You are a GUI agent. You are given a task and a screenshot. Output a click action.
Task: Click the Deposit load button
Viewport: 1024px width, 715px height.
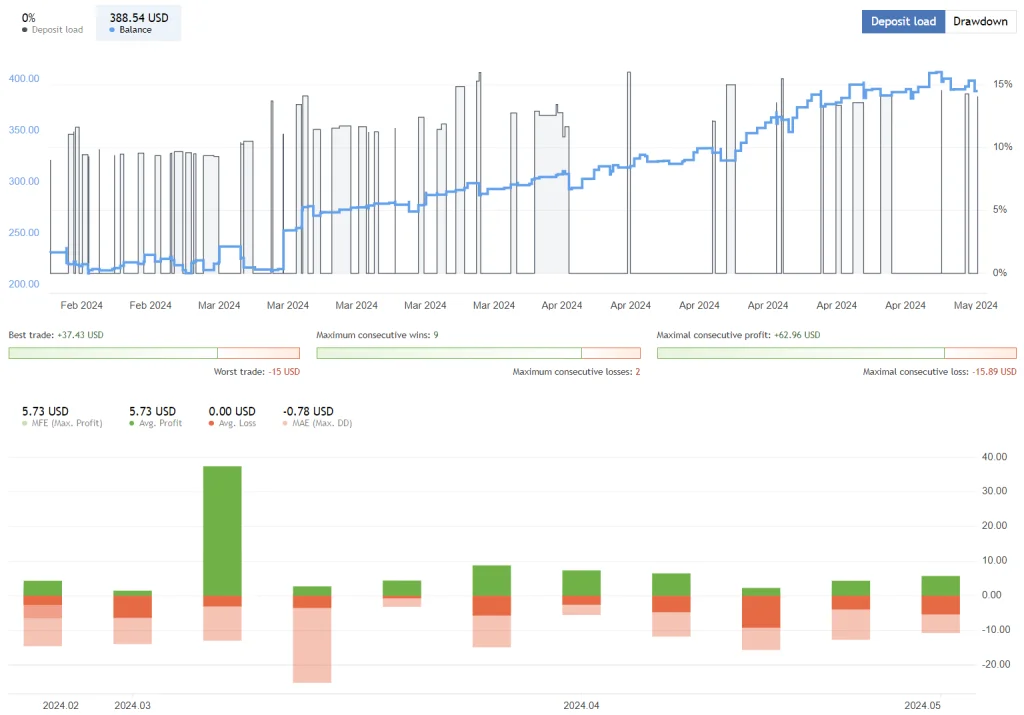(903, 21)
